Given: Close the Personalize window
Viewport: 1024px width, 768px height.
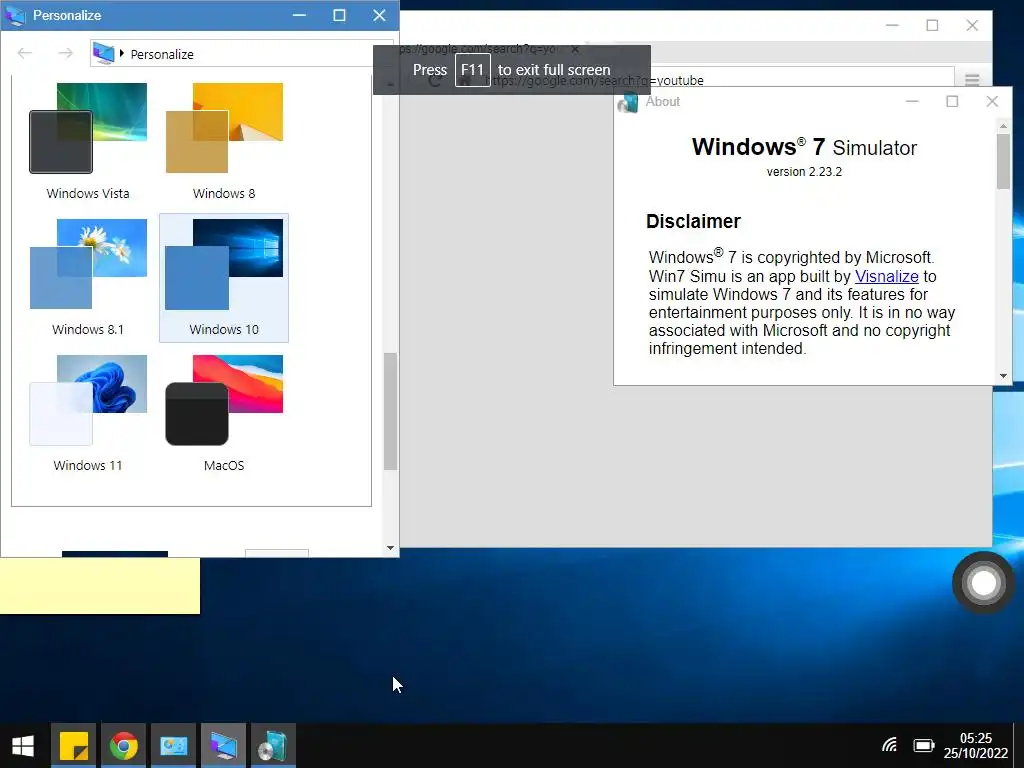Looking at the screenshot, I should pyautogui.click(x=379, y=15).
